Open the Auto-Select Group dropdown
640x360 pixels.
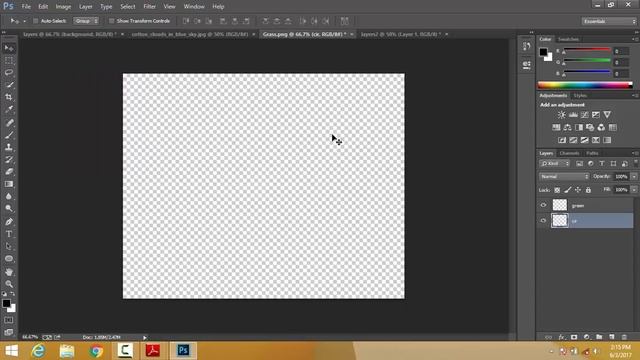pyautogui.click(x=86, y=21)
